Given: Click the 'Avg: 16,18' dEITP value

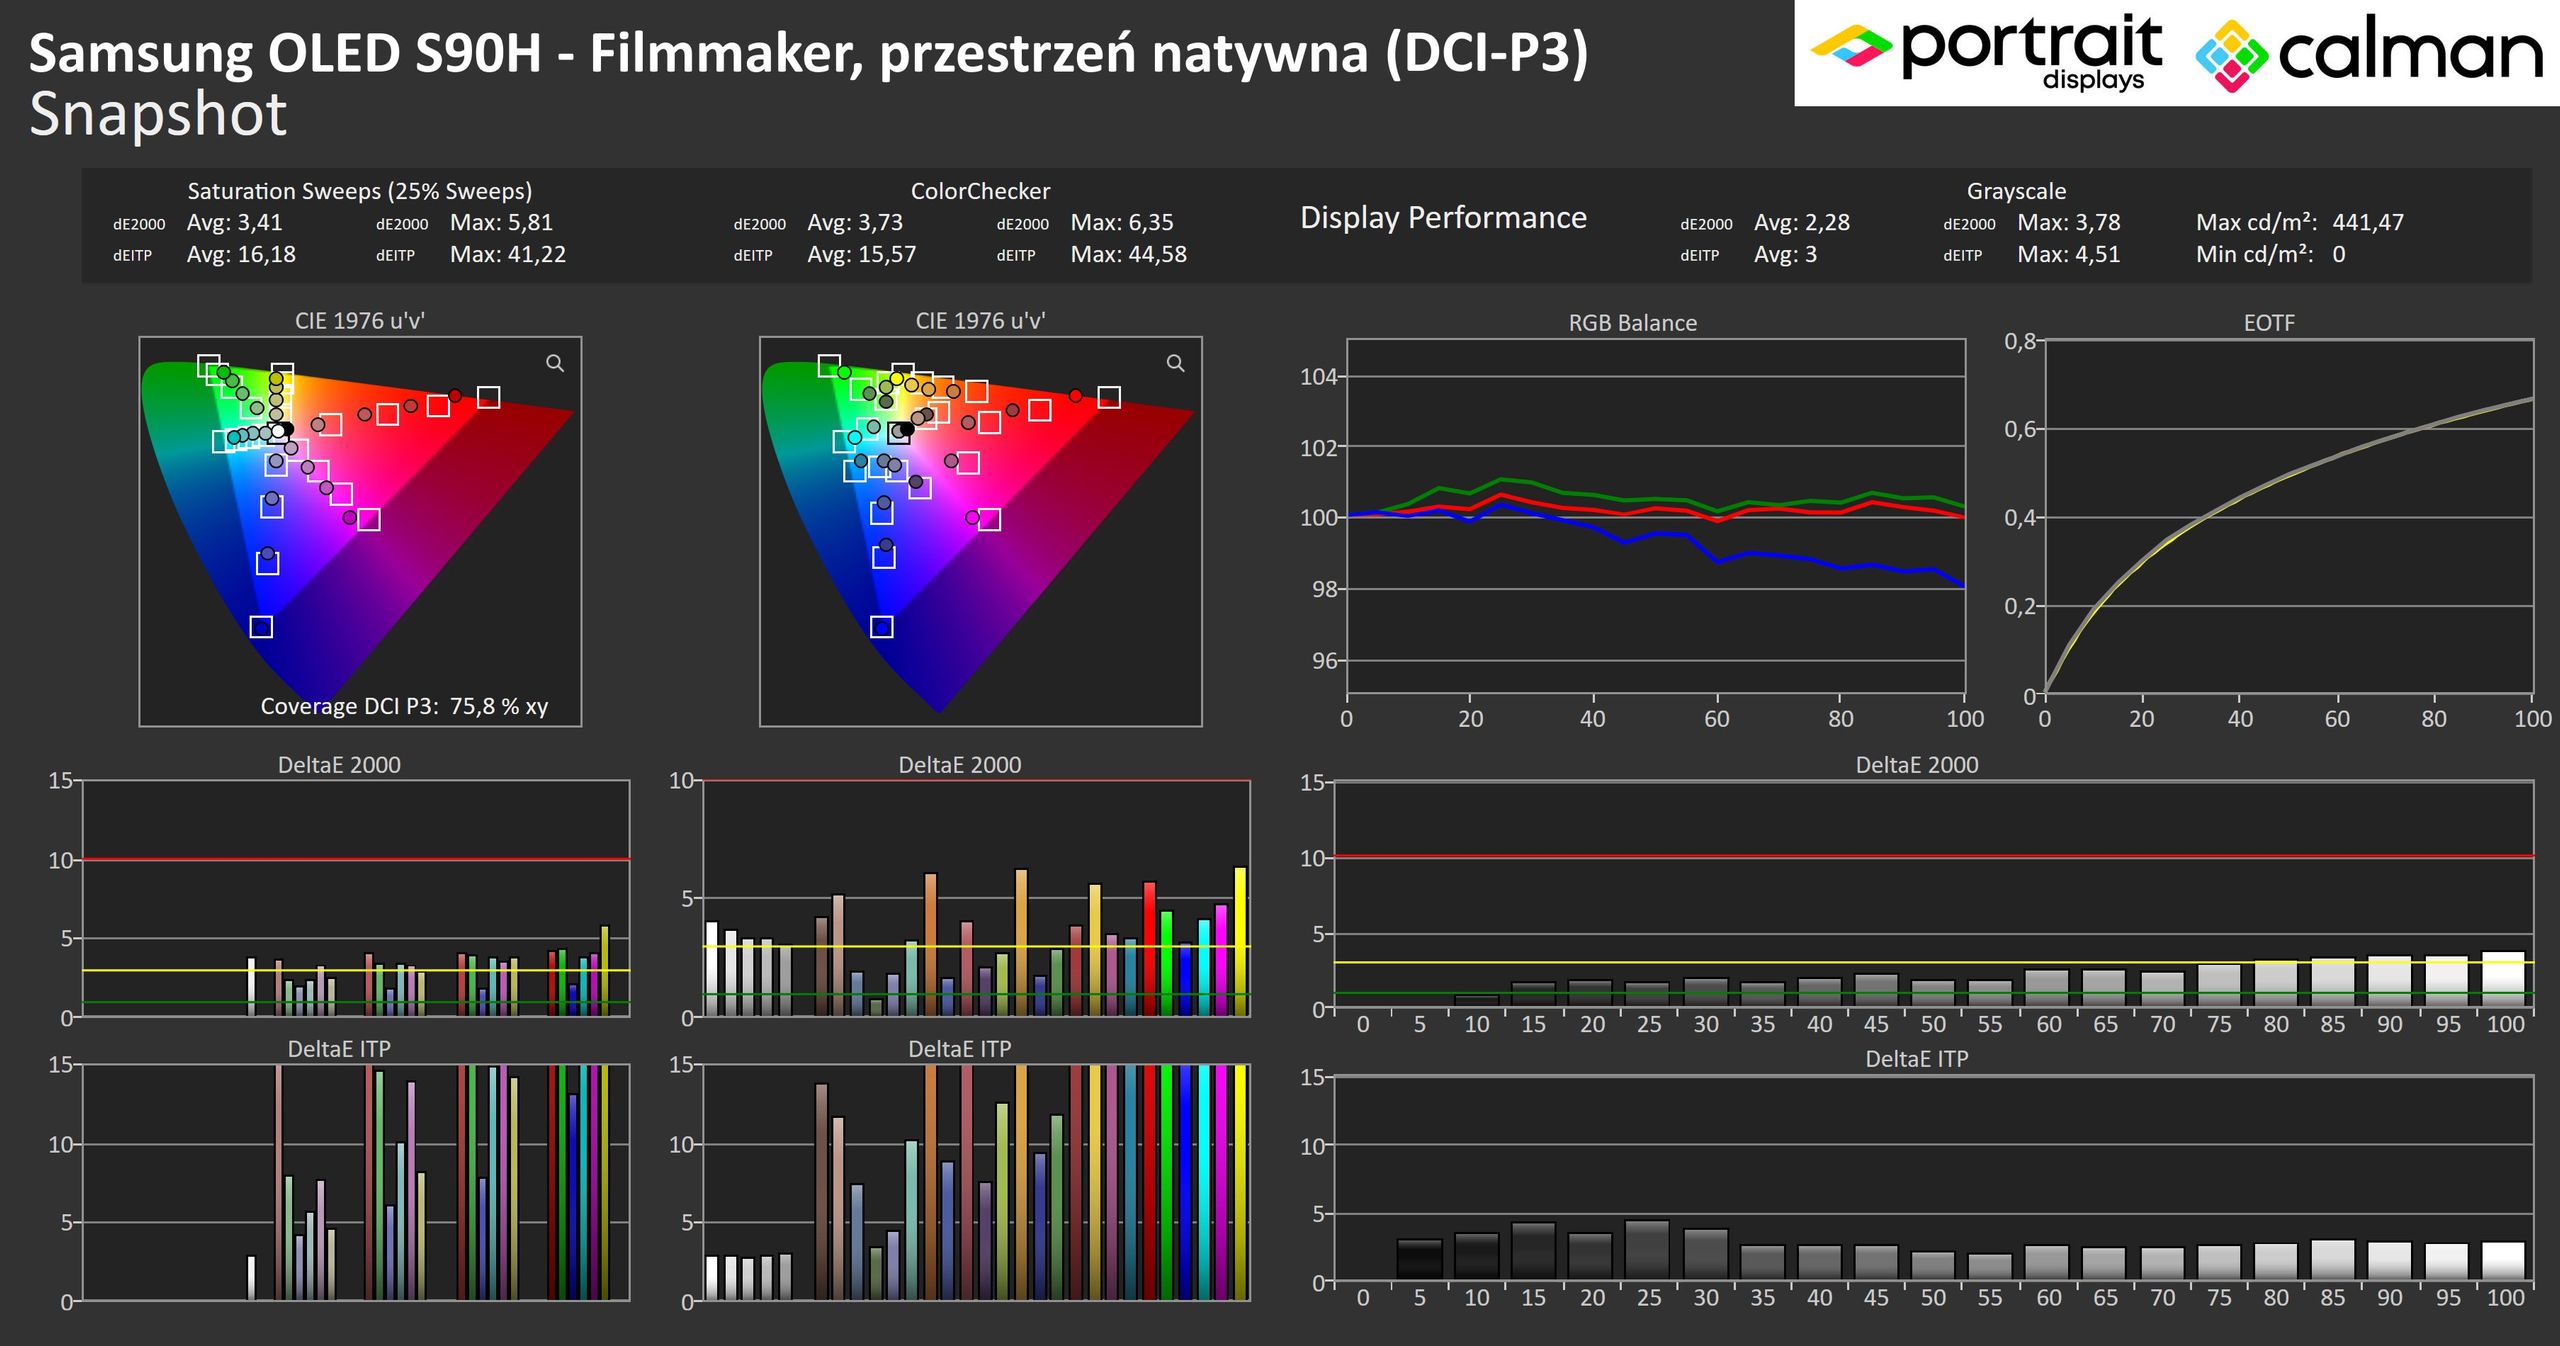Looking at the screenshot, I should [x=241, y=254].
